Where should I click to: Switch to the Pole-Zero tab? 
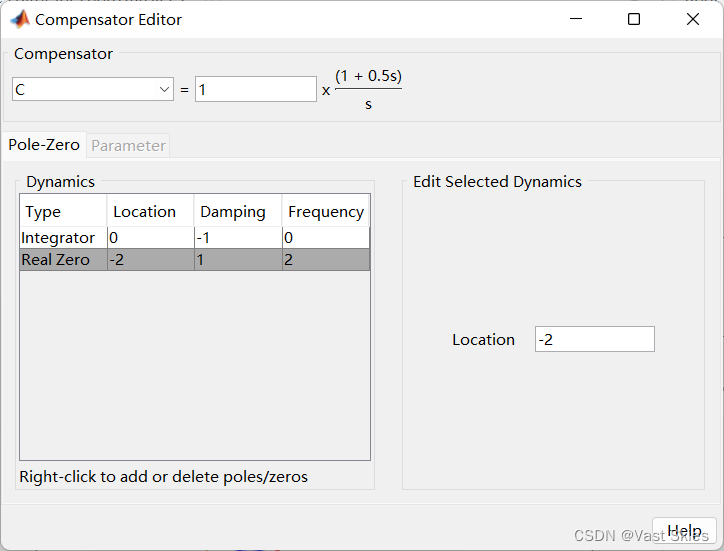tap(44, 145)
